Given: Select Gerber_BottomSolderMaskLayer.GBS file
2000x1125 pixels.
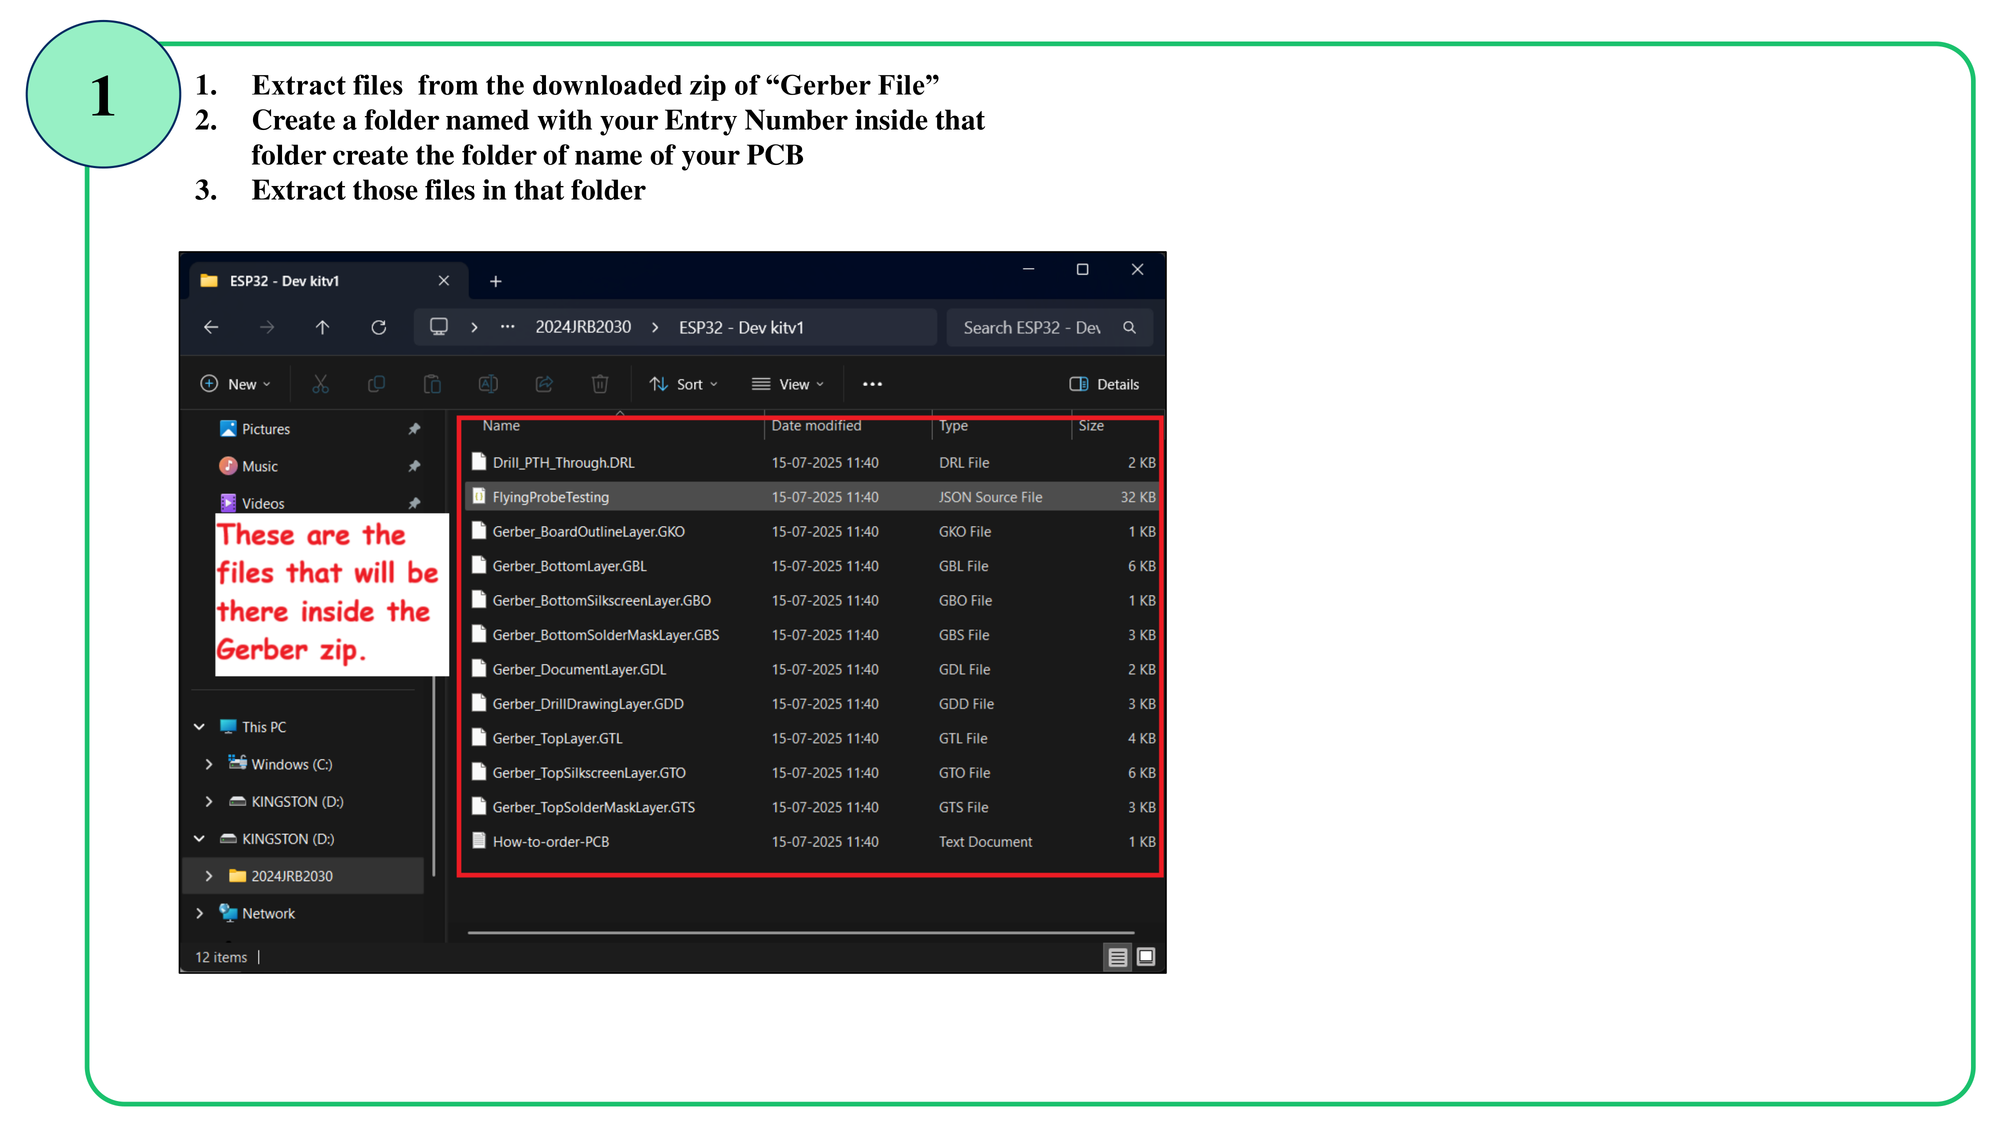Looking at the screenshot, I should (x=812, y=635).
